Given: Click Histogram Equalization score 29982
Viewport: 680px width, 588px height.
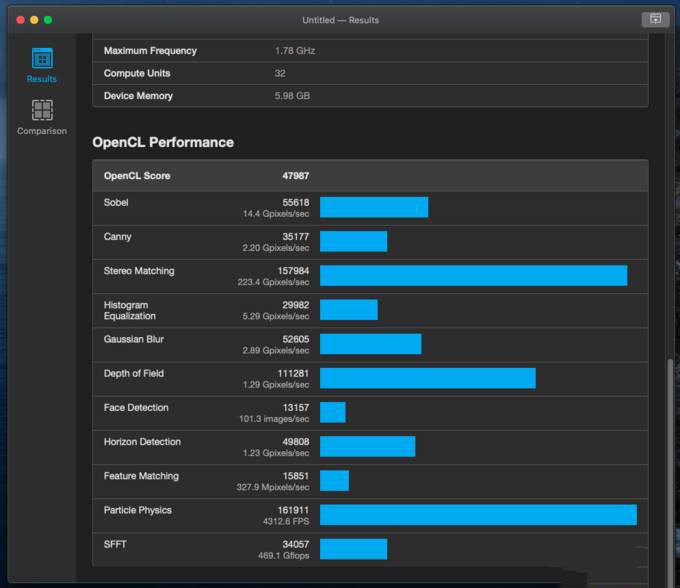Looking at the screenshot, I should 296,305.
